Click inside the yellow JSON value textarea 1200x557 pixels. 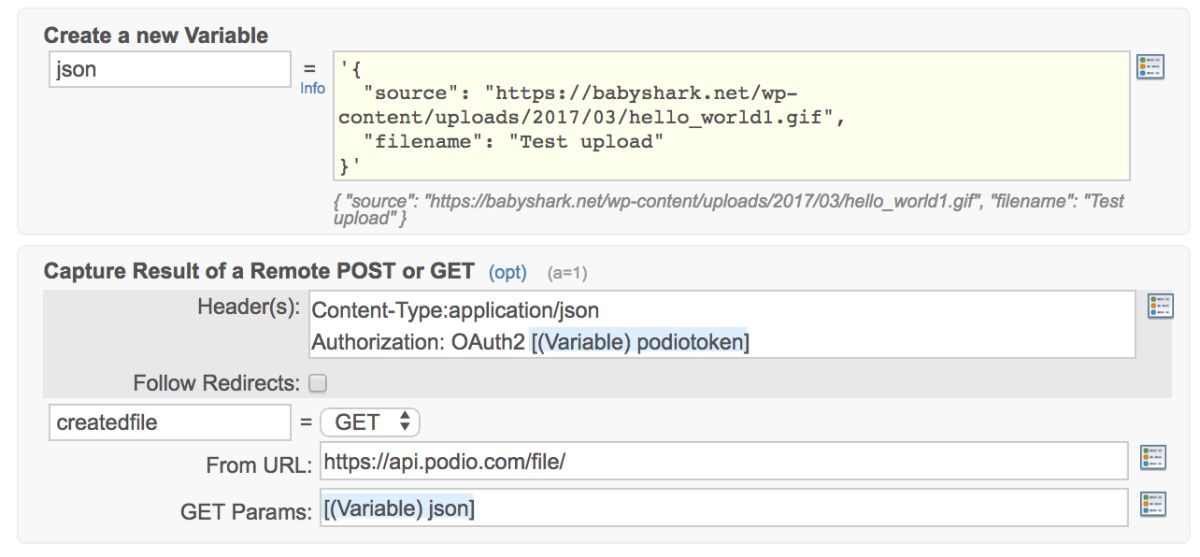click(x=730, y=116)
